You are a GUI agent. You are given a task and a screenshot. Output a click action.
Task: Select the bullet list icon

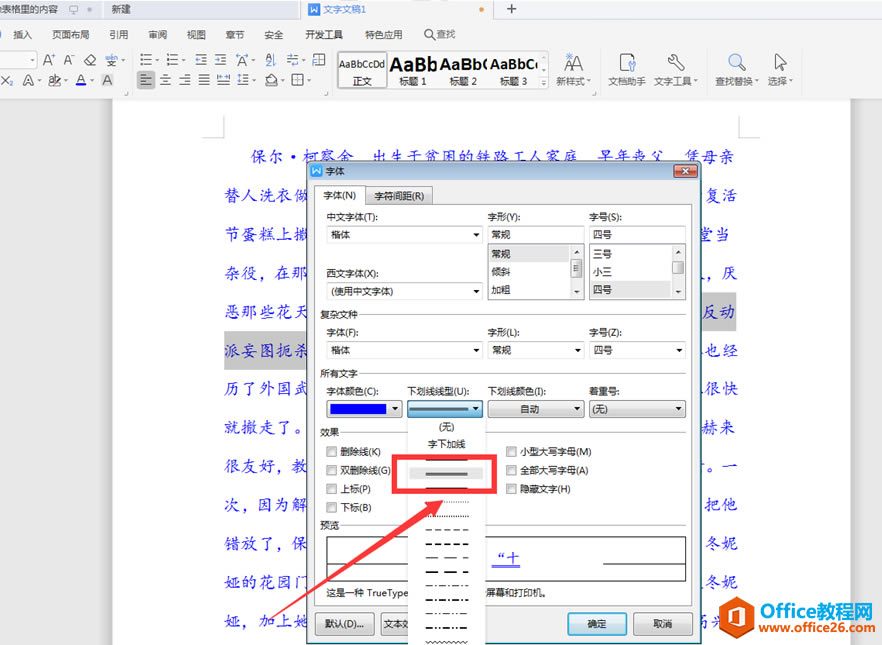(146, 60)
